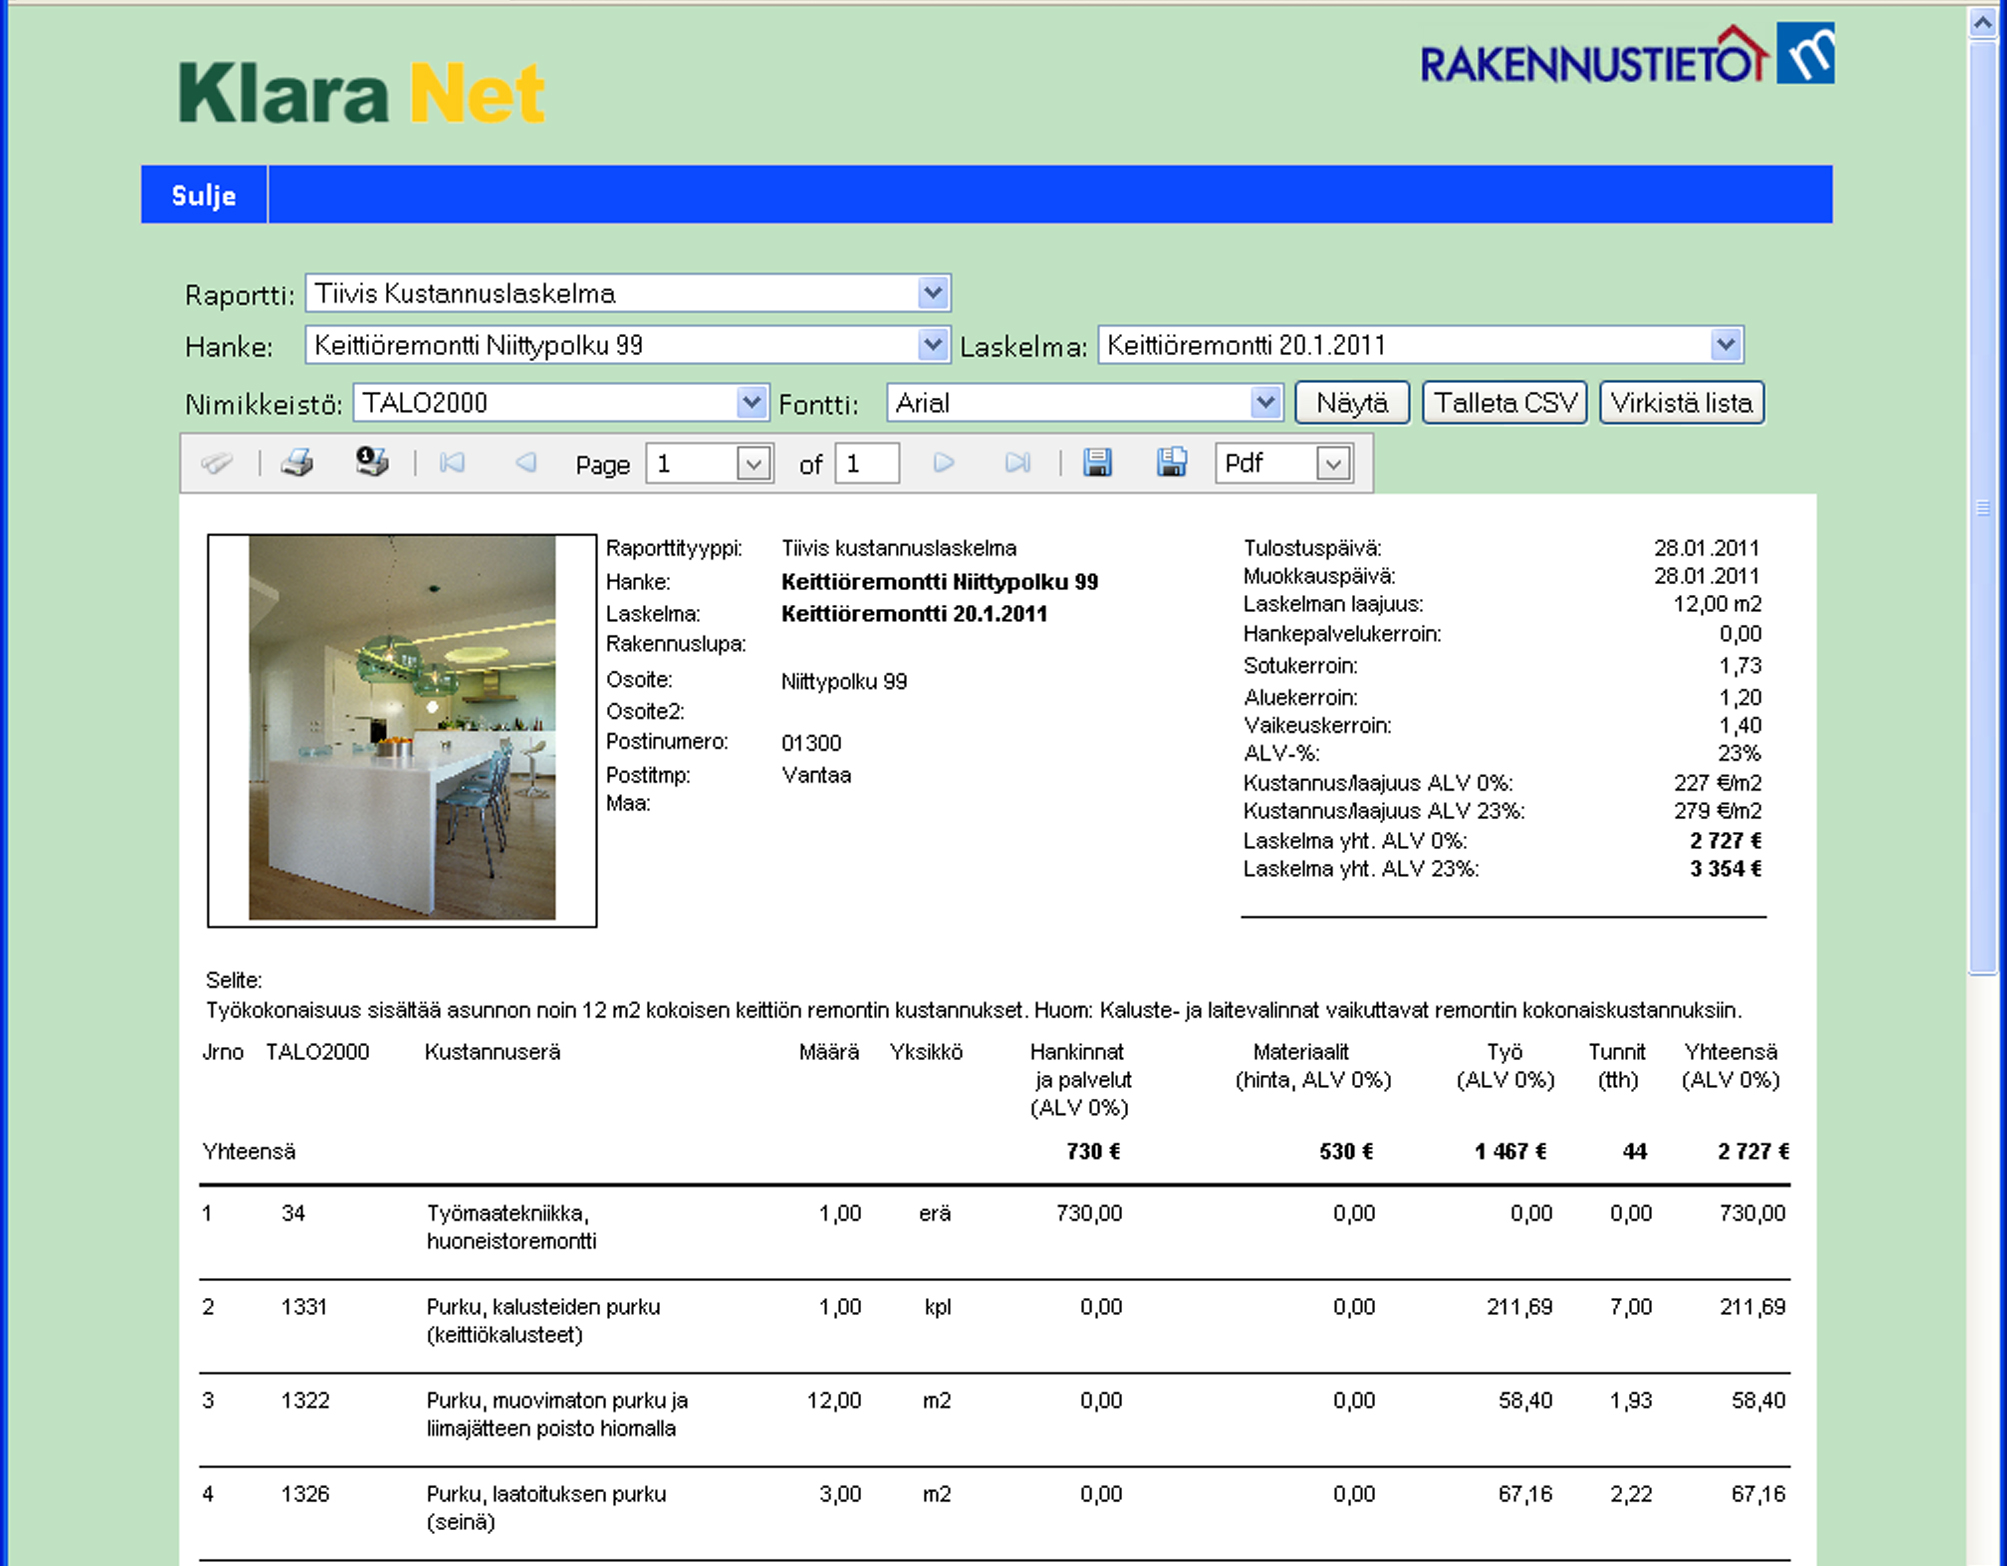Screen dimensions: 2007x1566
Task: Click 'Työmaatekniikka, huoneistoremontti' row text
Action: 511,1227
